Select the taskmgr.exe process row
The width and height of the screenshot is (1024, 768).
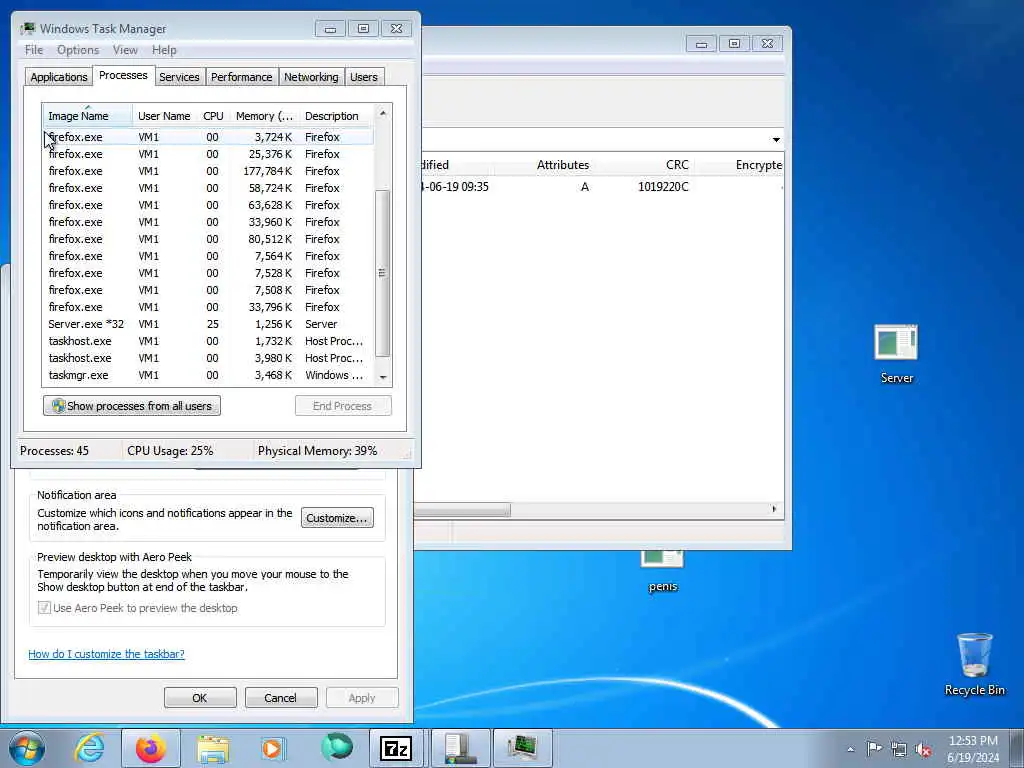click(209, 375)
